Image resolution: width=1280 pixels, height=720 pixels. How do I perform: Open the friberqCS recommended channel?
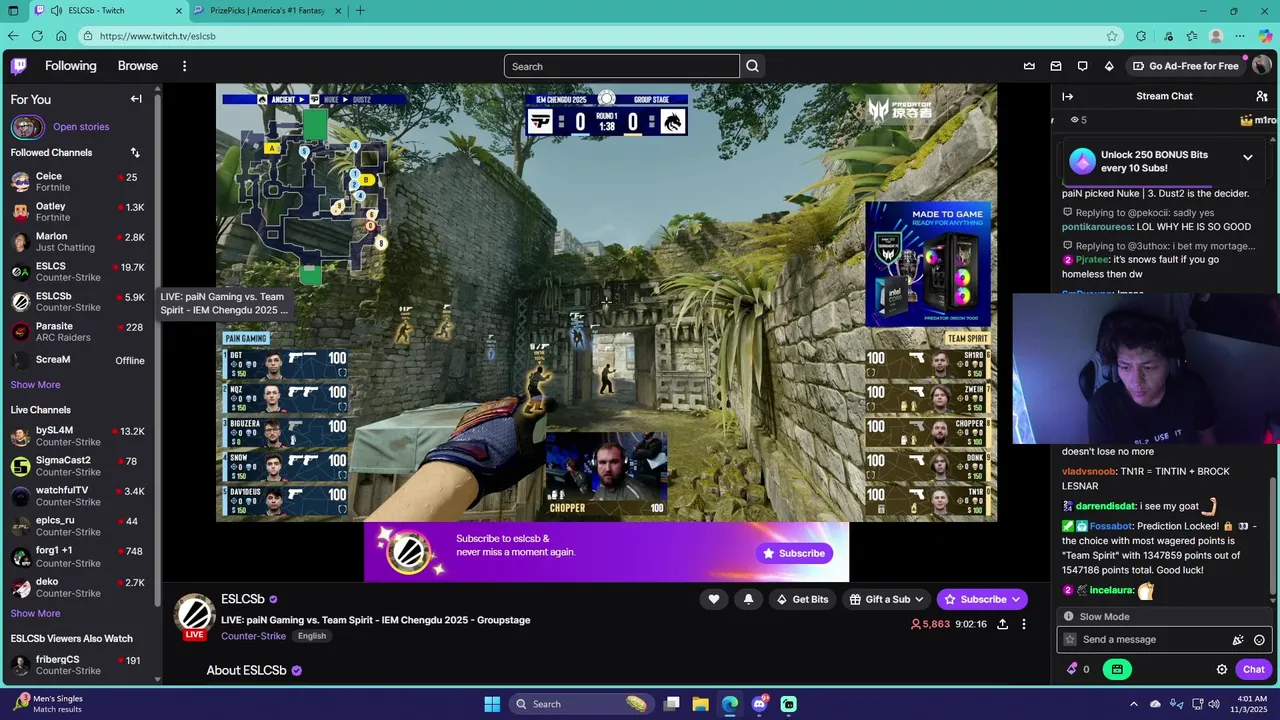coord(78,665)
